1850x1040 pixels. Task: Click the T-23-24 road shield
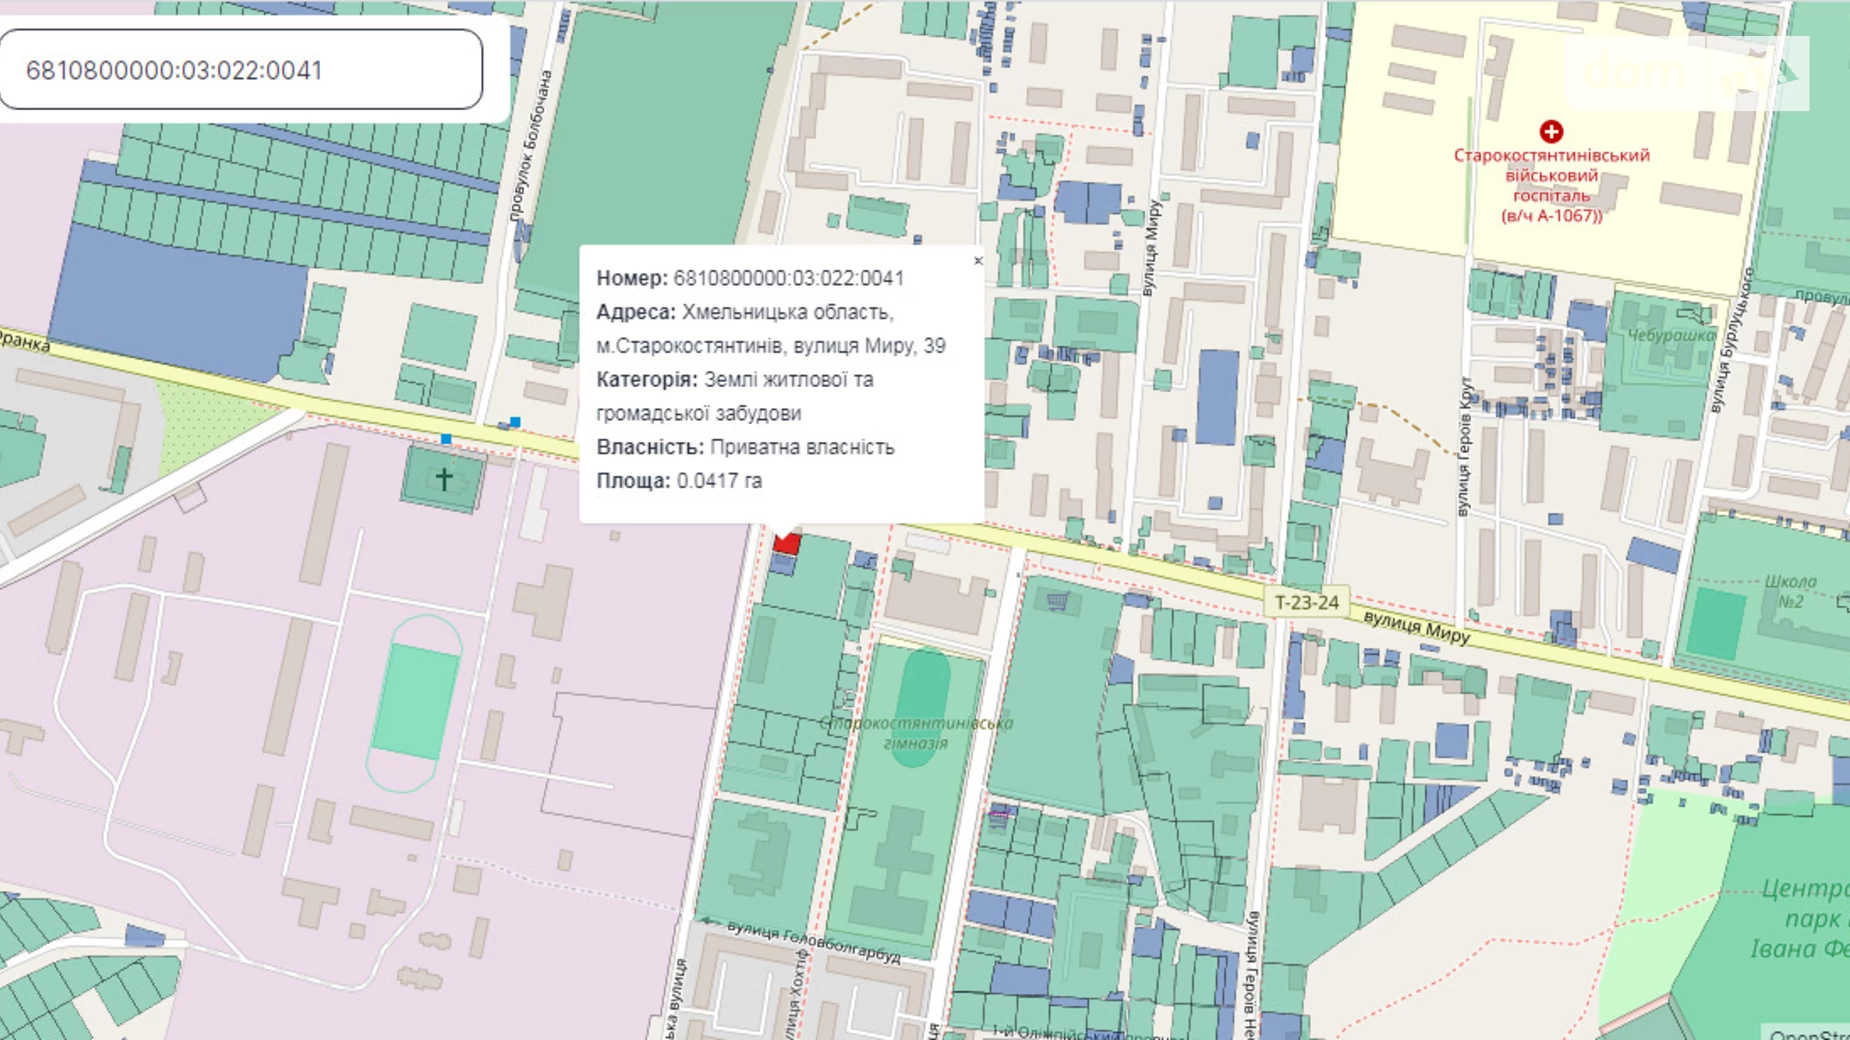1306,602
